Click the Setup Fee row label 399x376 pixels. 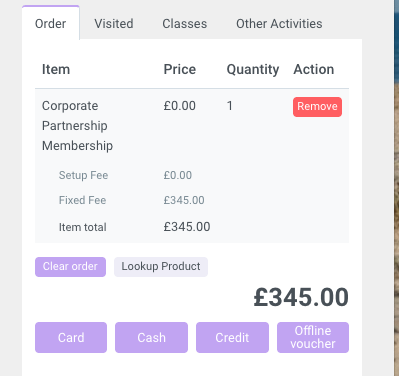click(83, 175)
